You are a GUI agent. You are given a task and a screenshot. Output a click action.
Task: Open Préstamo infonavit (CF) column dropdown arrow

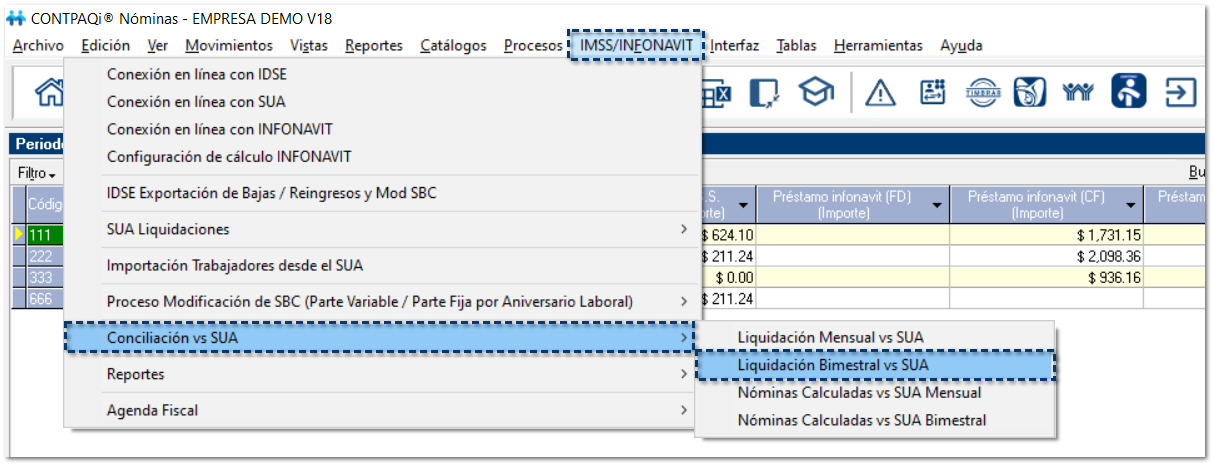coord(1132,205)
